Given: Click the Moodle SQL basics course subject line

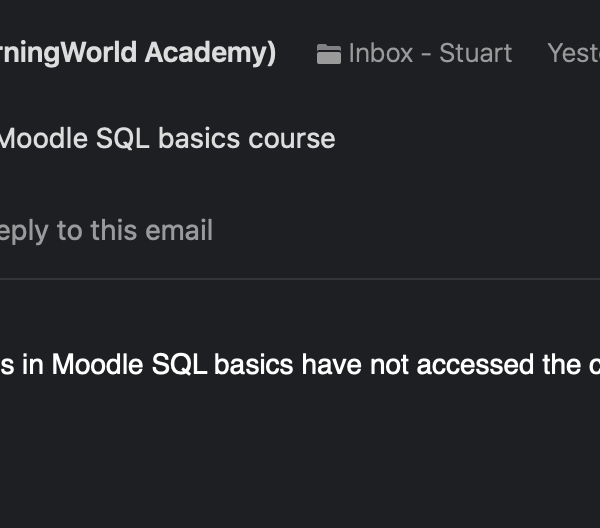Looking at the screenshot, I should [166, 138].
